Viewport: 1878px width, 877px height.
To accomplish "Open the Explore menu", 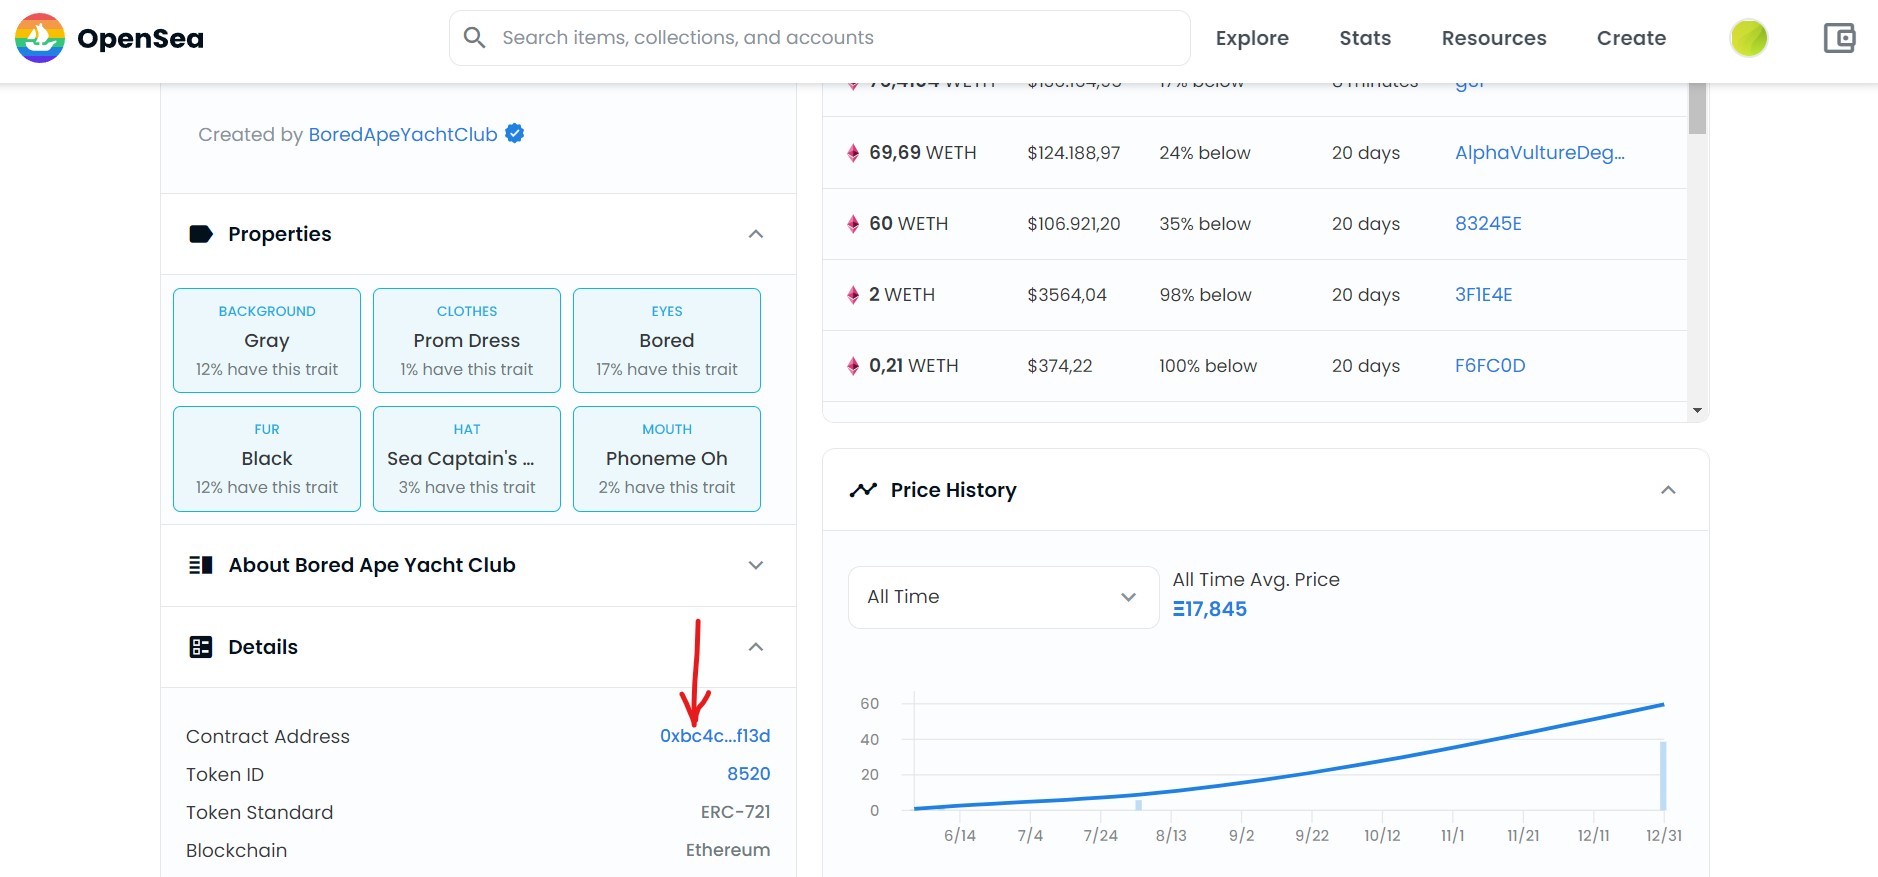I will (x=1252, y=38).
